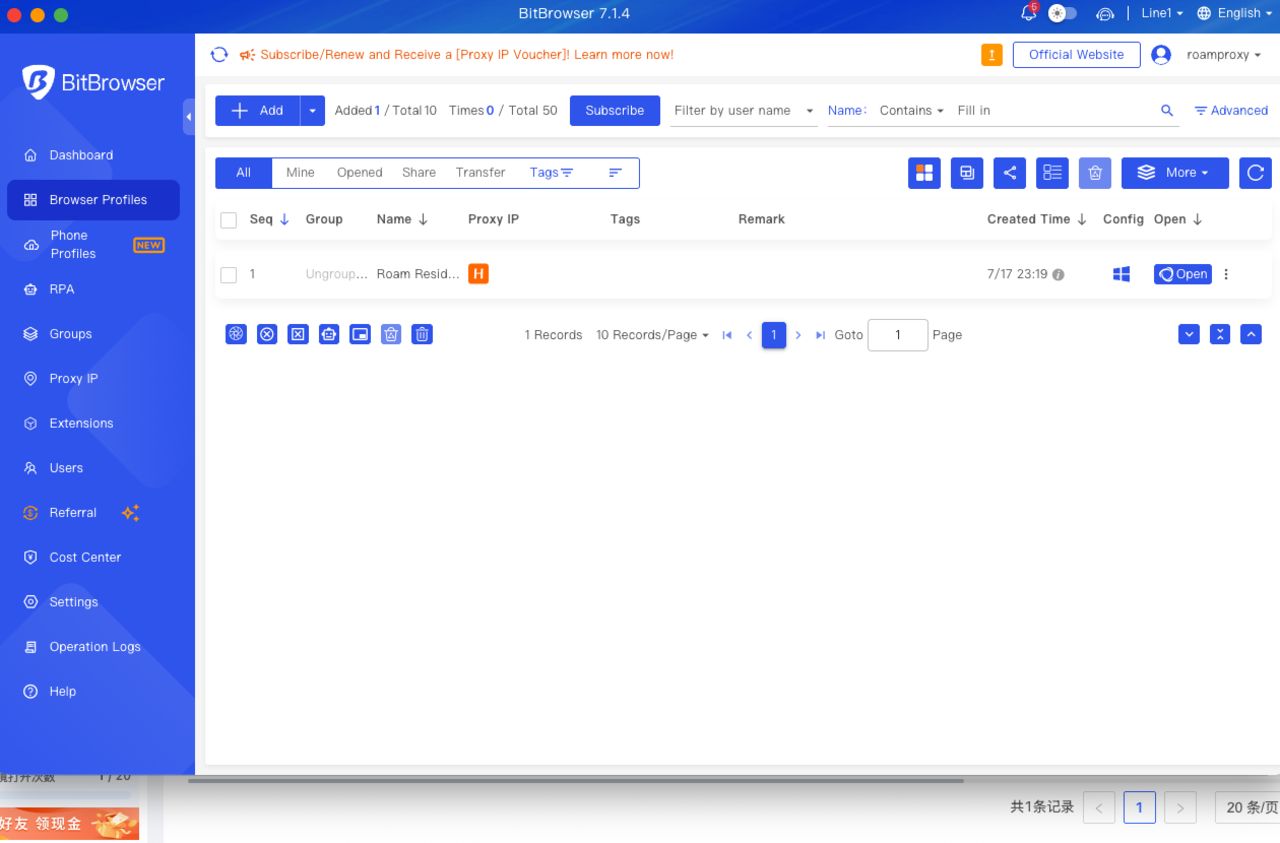Click the Goto page number field
Screen dimensions: 1280x843
pyautogui.click(x=898, y=335)
